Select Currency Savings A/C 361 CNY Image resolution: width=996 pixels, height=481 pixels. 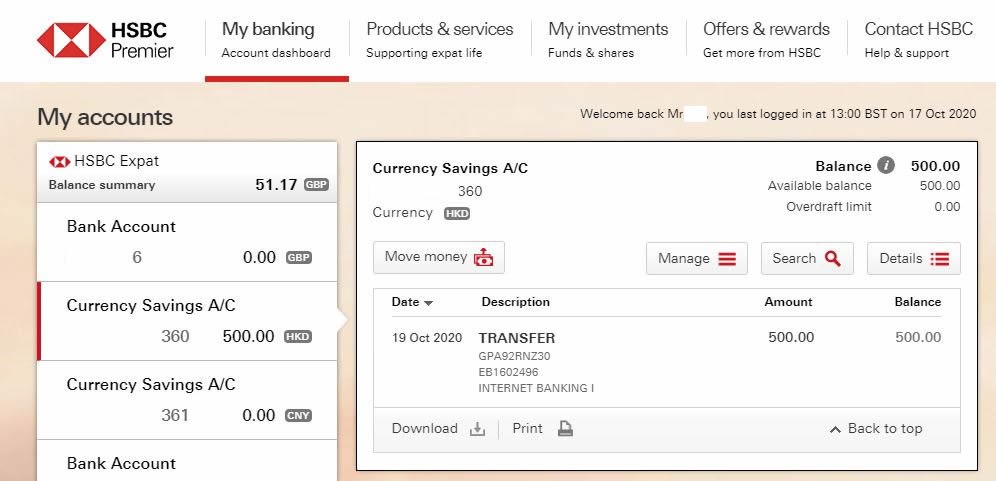187,400
